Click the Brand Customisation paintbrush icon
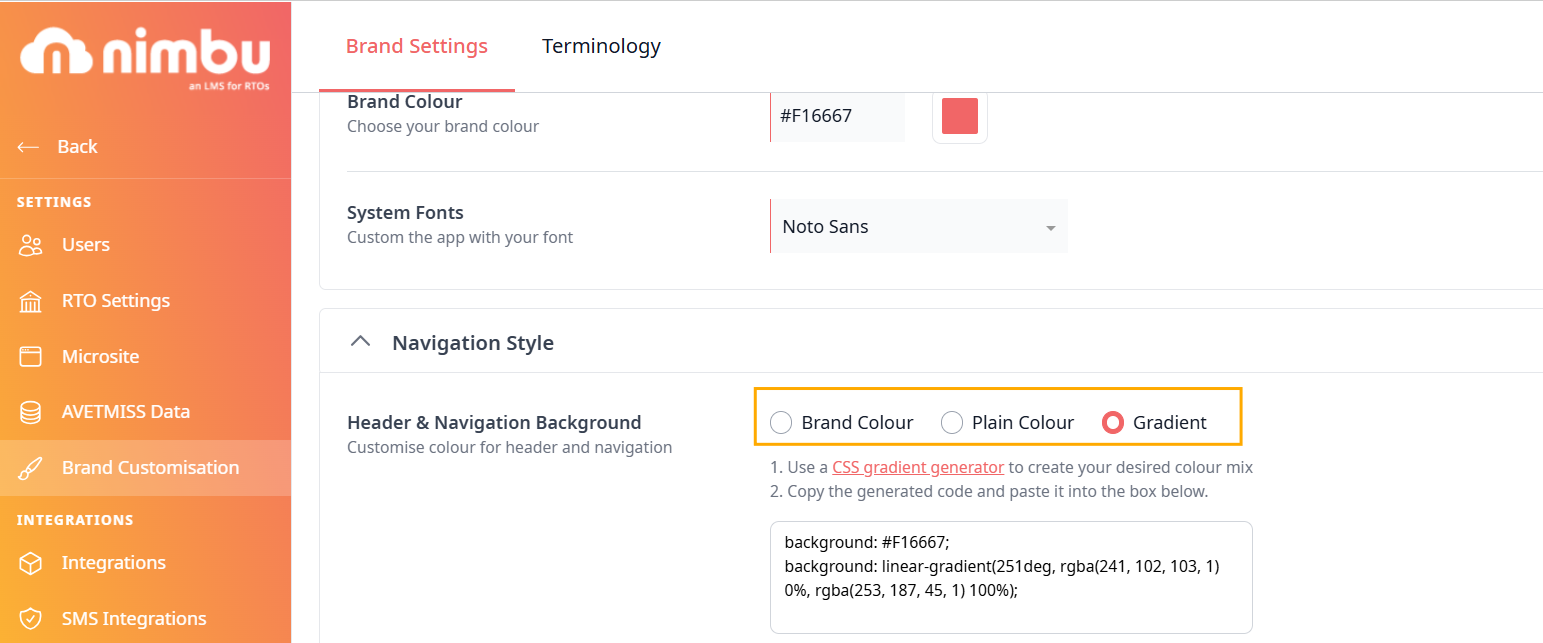The image size is (1543, 643). point(31,468)
